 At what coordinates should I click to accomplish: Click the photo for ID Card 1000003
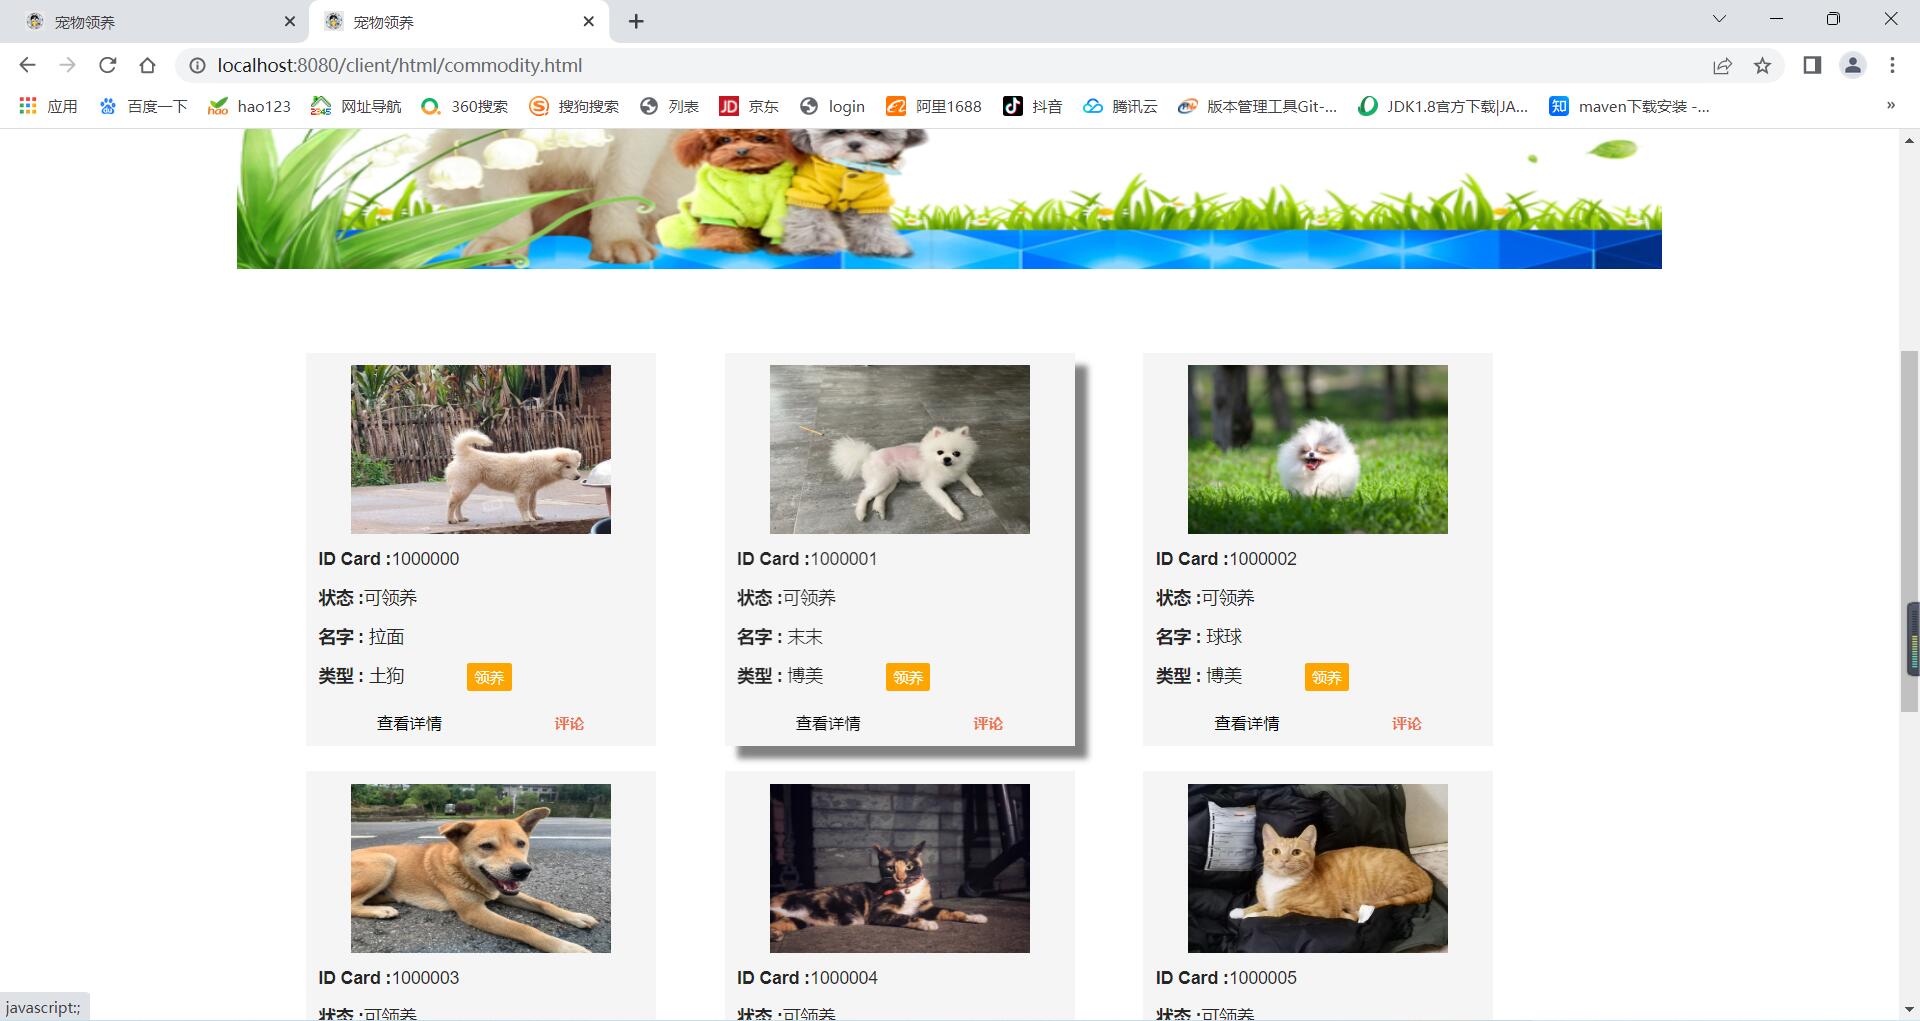point(481,868)
